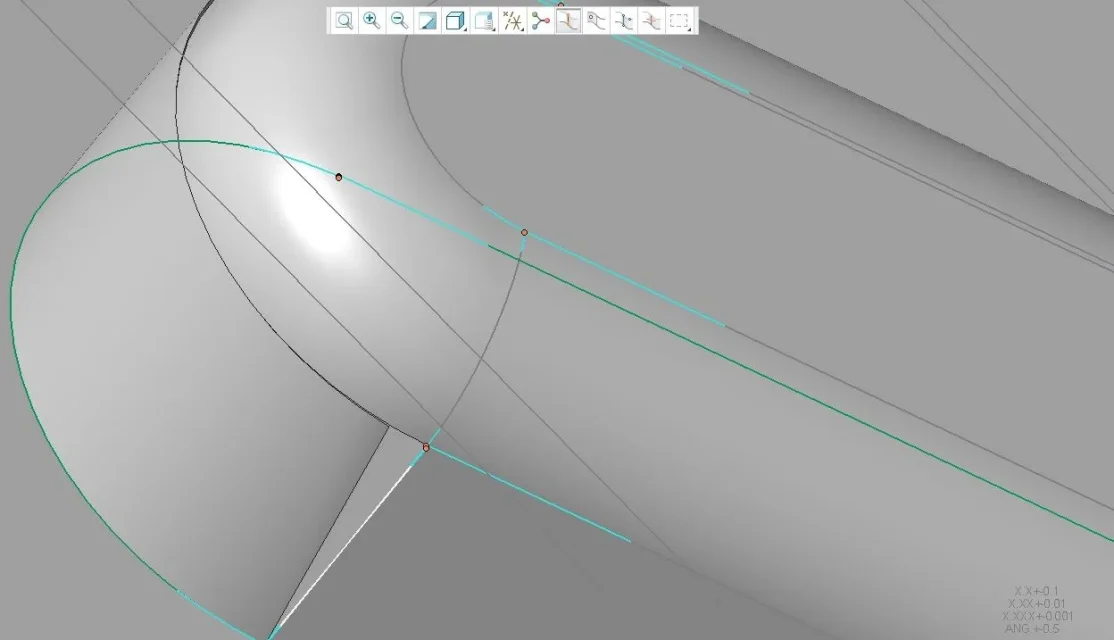Open the datum display filters icon
This screenshot has height=640, width=1114.
(512, 21)
